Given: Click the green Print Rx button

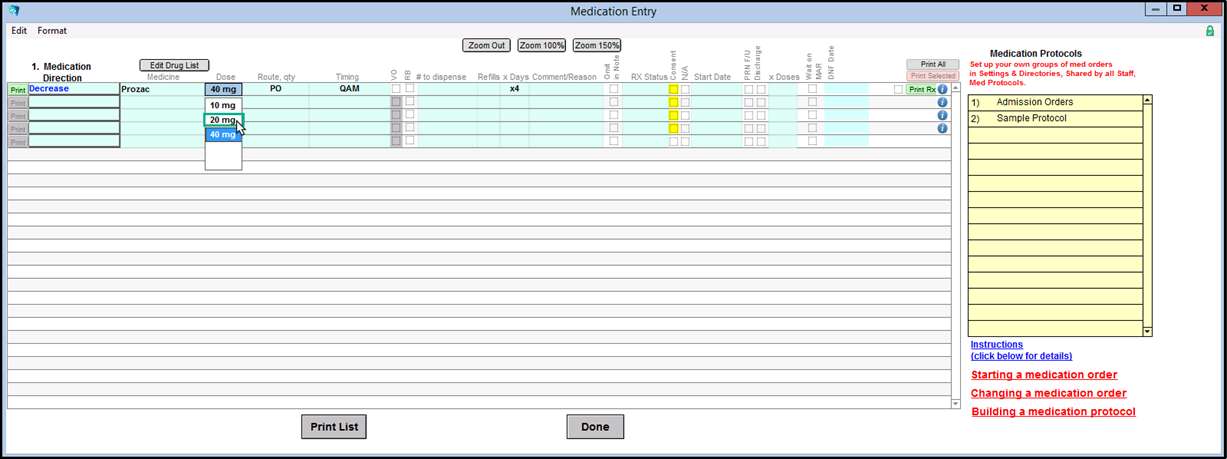Looking at the screenshot, I should 921,89.
